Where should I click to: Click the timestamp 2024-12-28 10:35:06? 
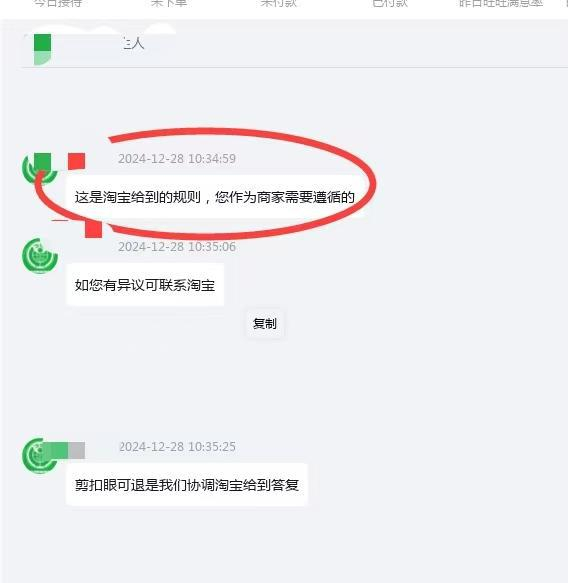tap(177, 247)
